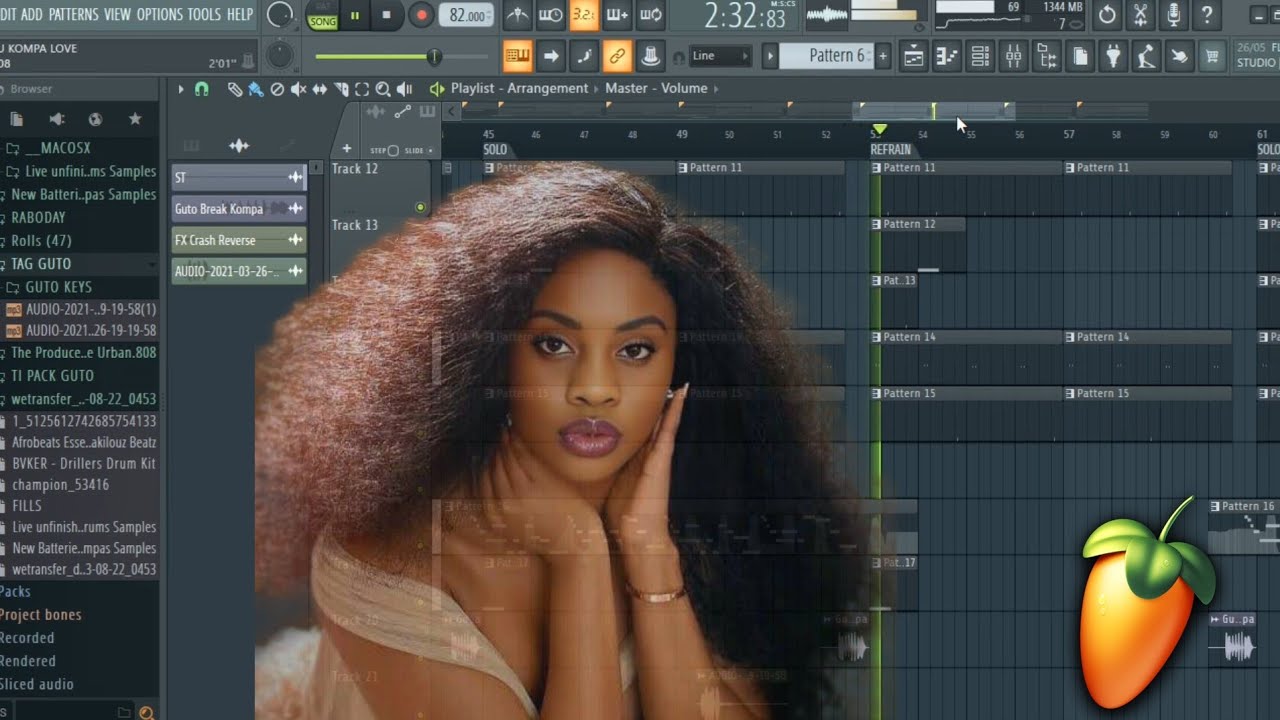
Task: Toggle loop recording icon
Action: point(651,15)
